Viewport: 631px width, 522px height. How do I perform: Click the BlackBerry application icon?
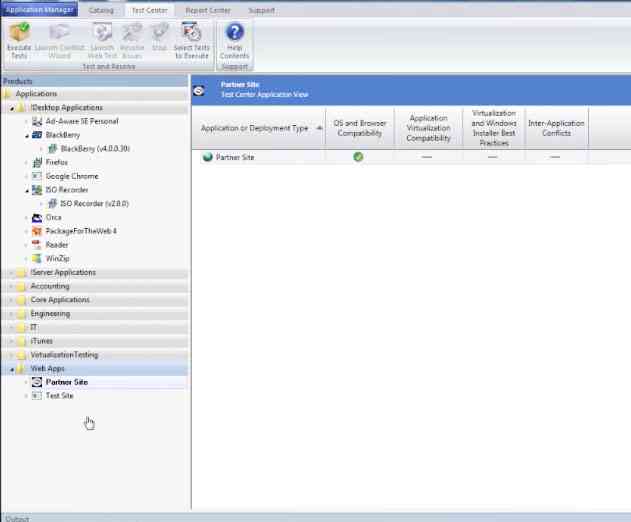pyautogui.click(x=37, y=135)
